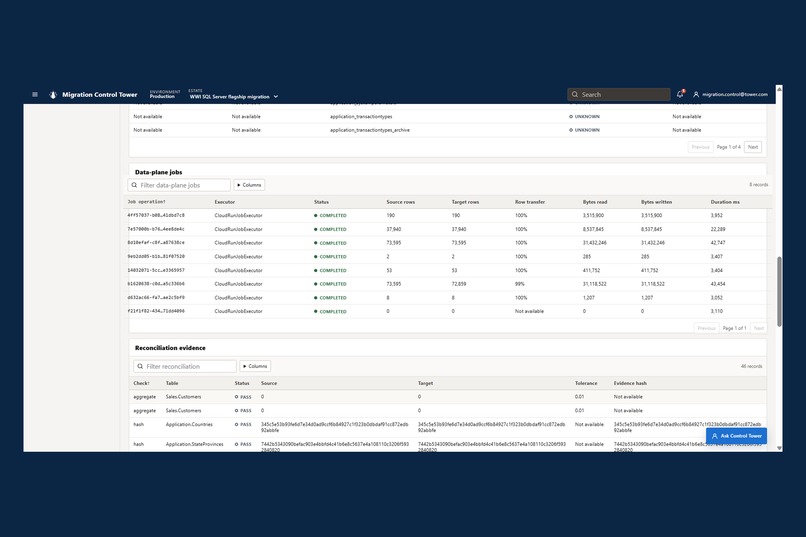Sort jobs by Status column header

pyautogui.click(x=321, y=202)
